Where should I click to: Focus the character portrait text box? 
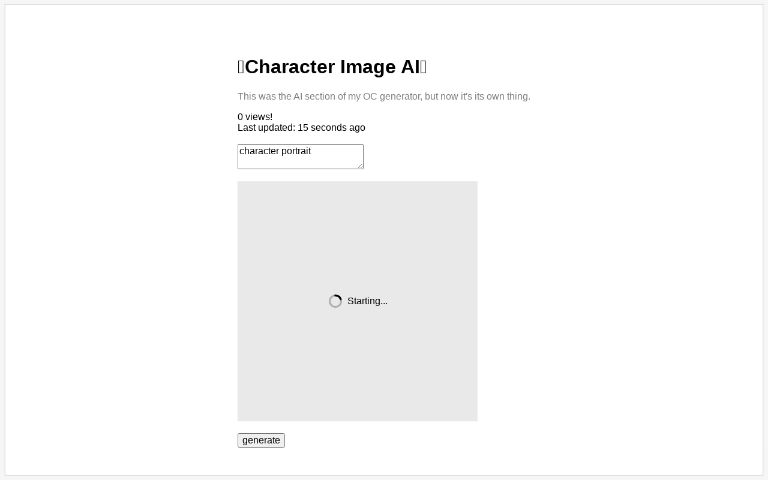299,157
